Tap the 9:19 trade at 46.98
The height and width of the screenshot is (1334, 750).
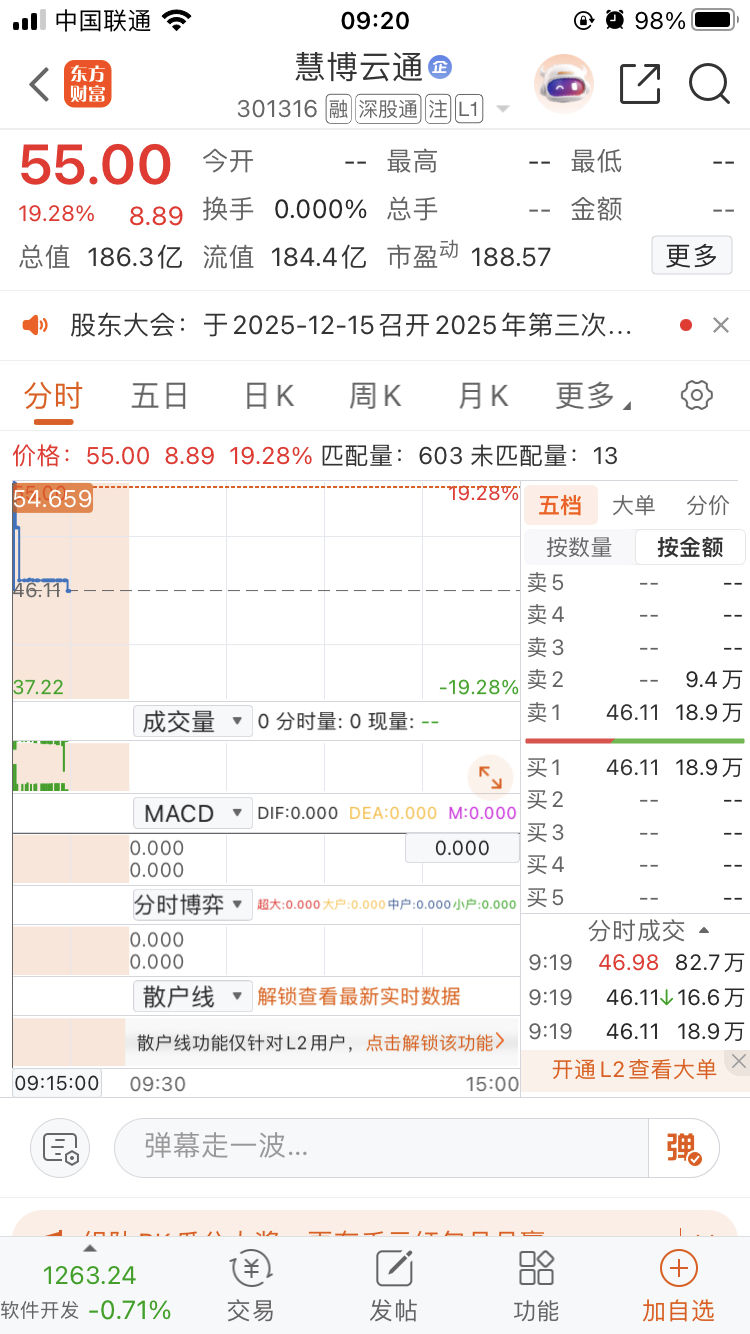(635, 963)
